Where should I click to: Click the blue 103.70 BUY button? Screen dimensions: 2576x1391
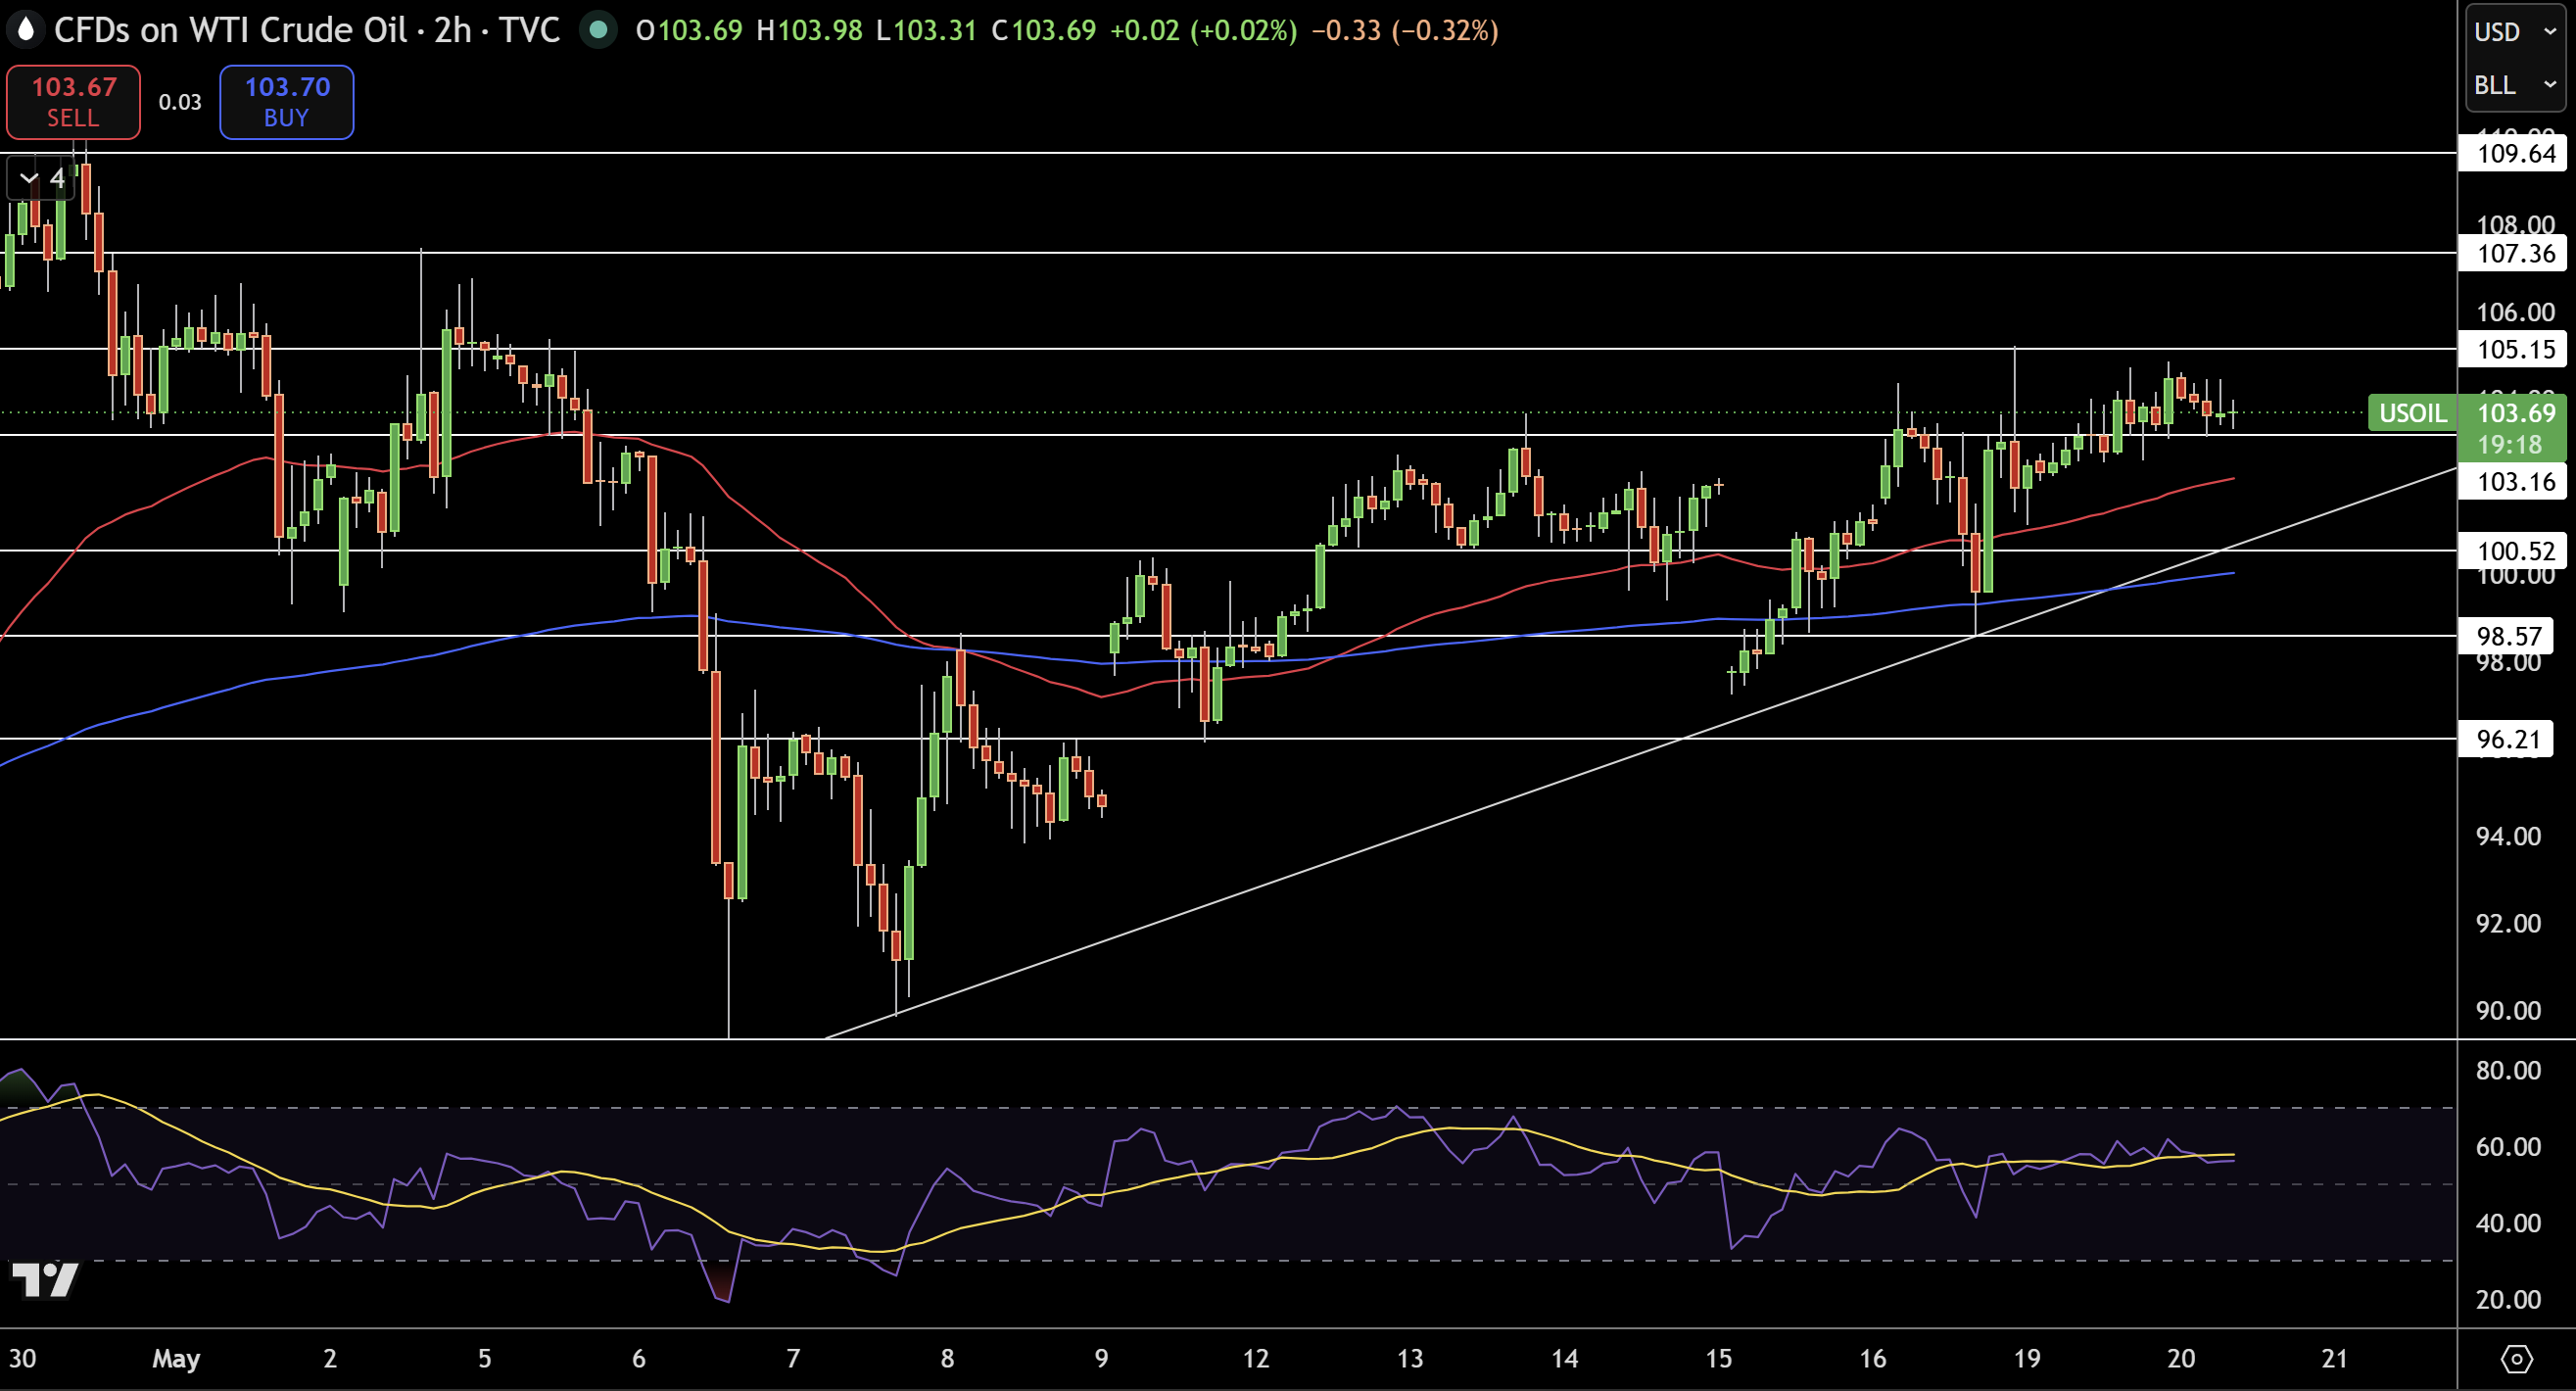[x=287, y=102]
